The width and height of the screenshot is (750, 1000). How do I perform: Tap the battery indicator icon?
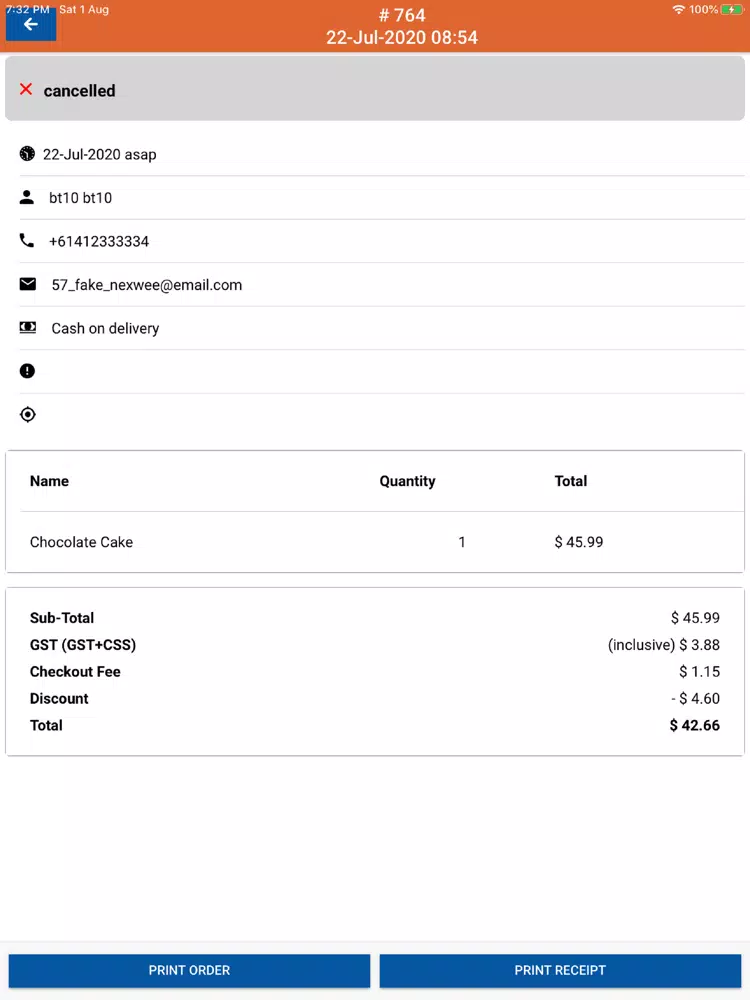pyautogui.click(x=732, y=10)
